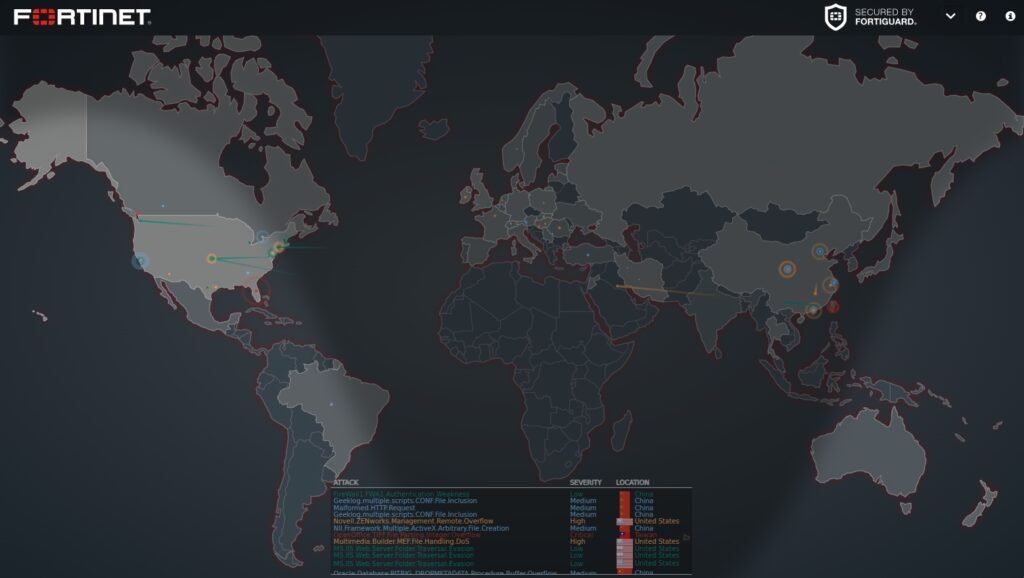This screenshot has width=1024, height=578.
Task: Click the ATTACK column header
Action: click(346, 483)
